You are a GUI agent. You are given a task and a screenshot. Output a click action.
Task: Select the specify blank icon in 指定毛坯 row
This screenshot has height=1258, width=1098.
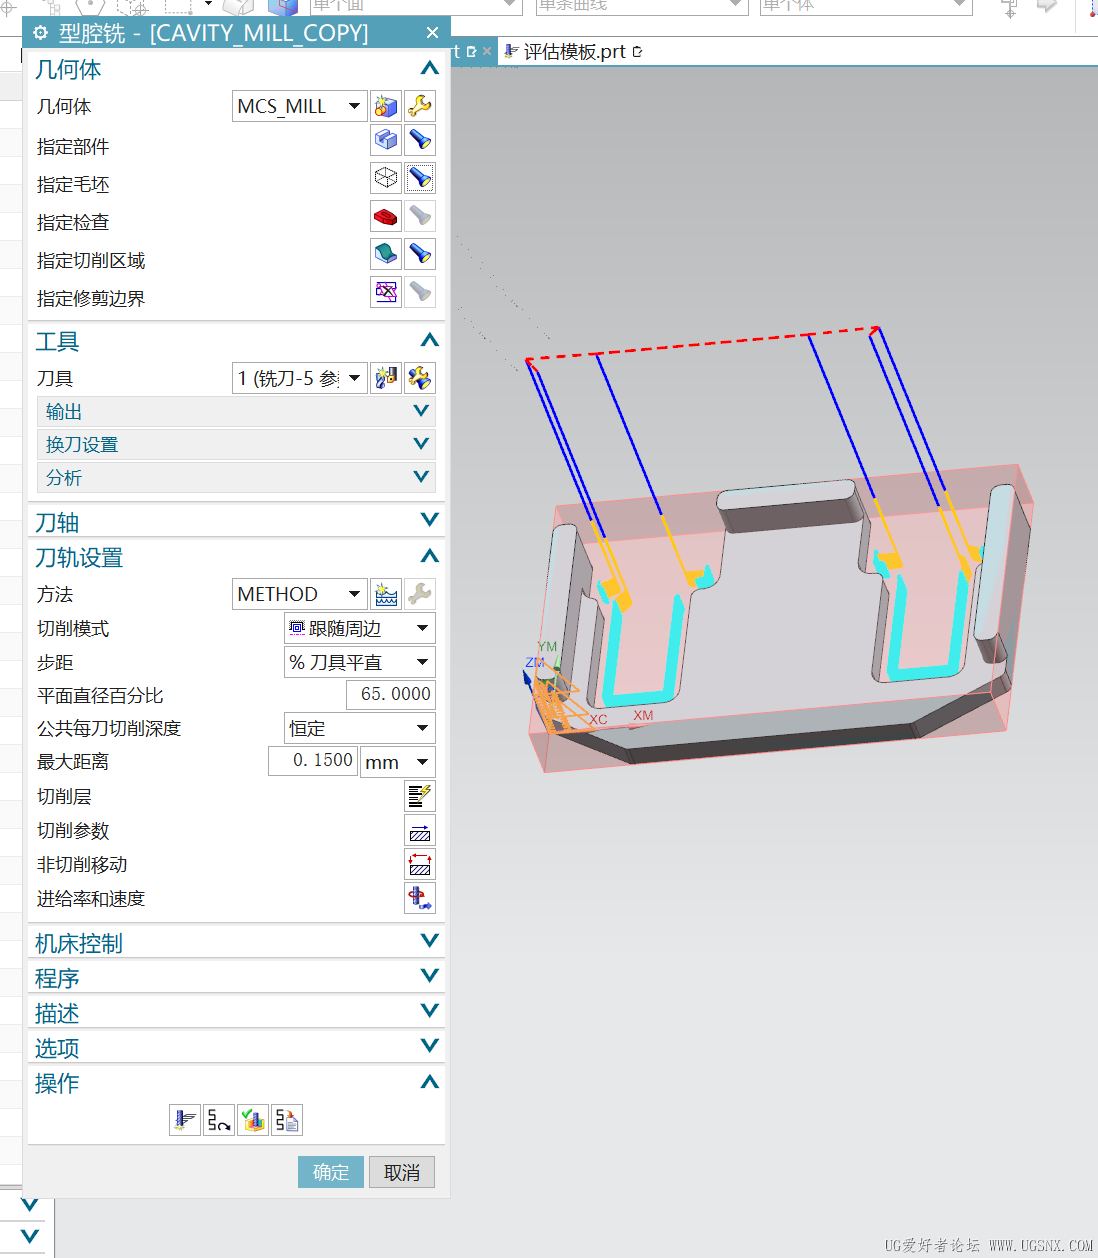pos(386,178)
